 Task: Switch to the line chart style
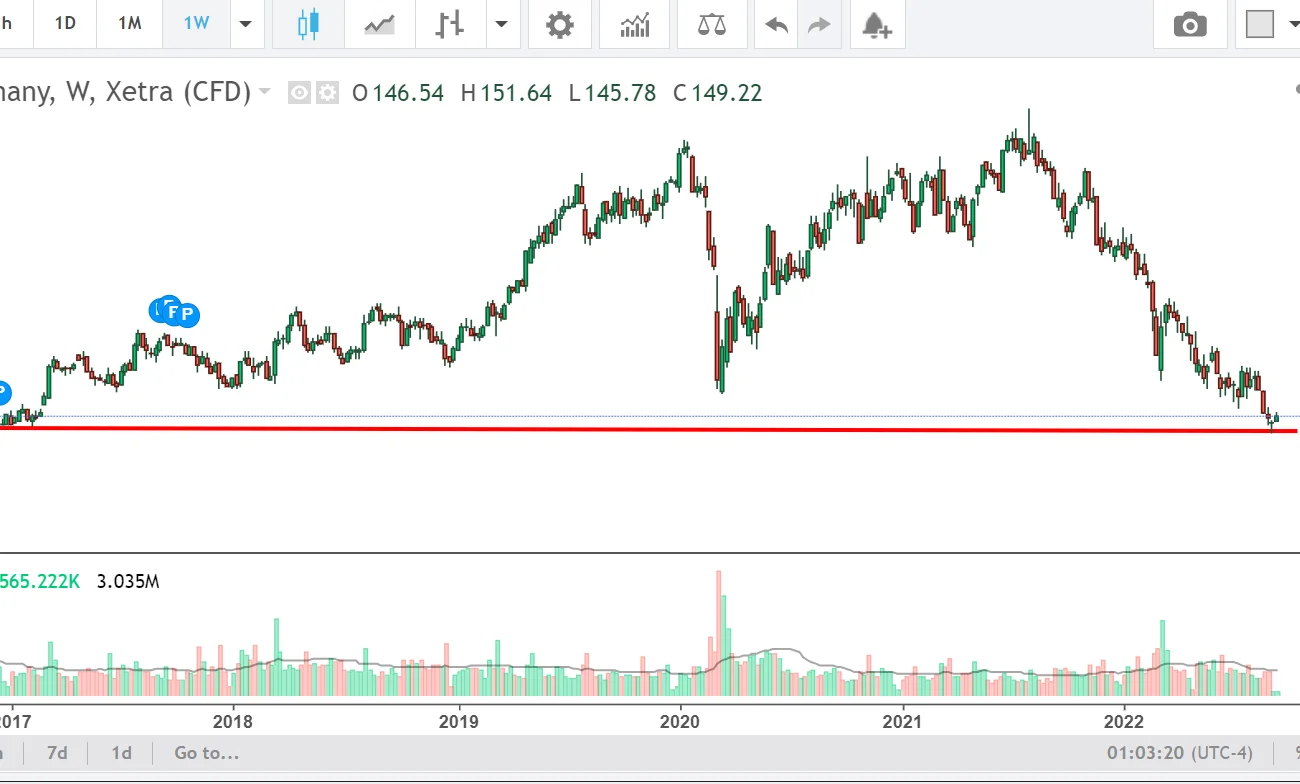(x=379, y=25)
